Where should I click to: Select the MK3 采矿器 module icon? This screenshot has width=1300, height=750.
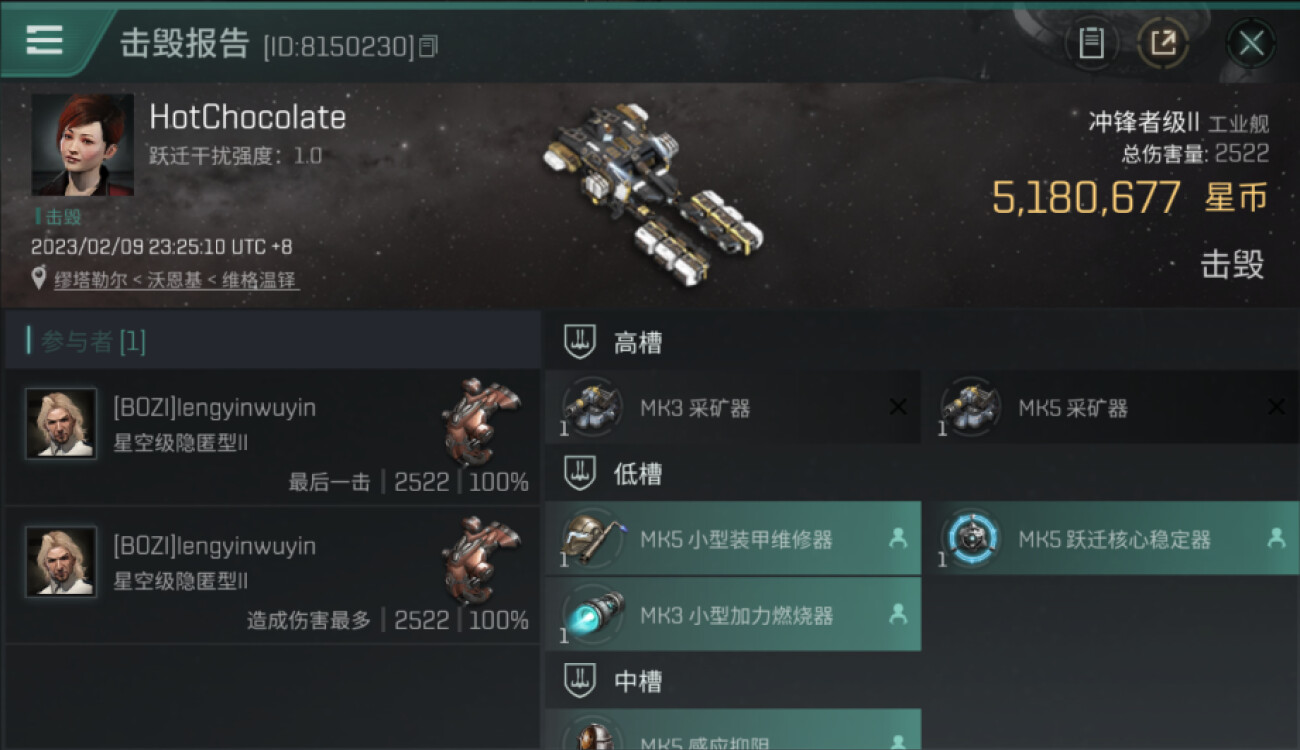[593, 407]
